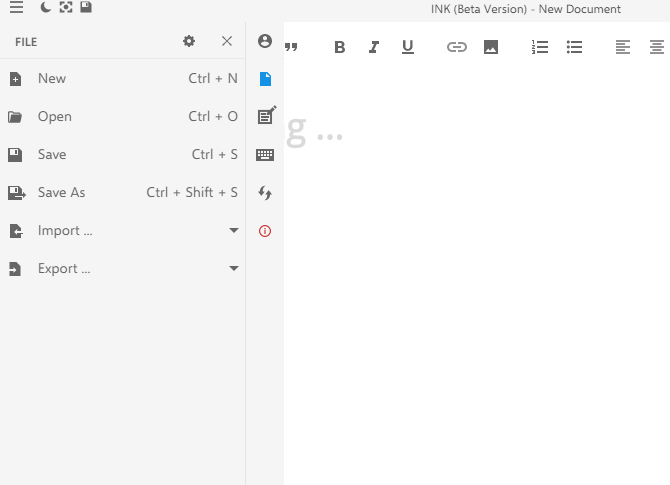Click the Ctrl + N shortcut text
Viewport: 670px width, 485px height.
click(x=213, y=79)
